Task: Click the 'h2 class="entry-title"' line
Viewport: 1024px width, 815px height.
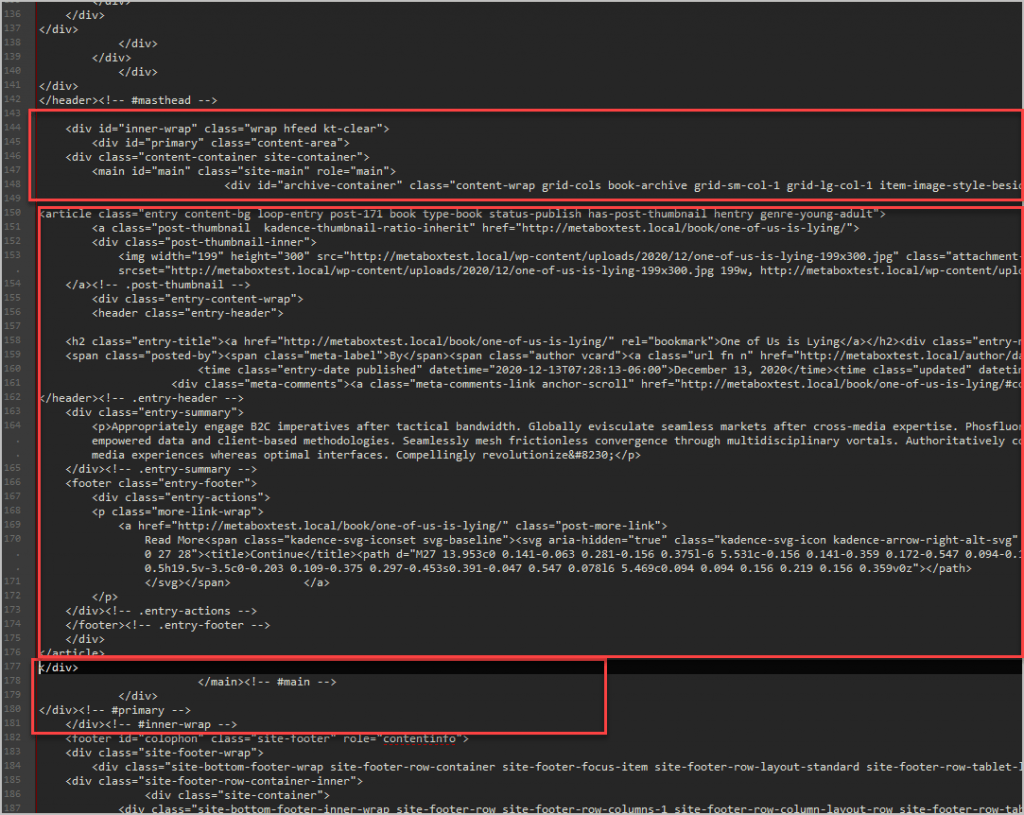Action: (x=544, y=342)
